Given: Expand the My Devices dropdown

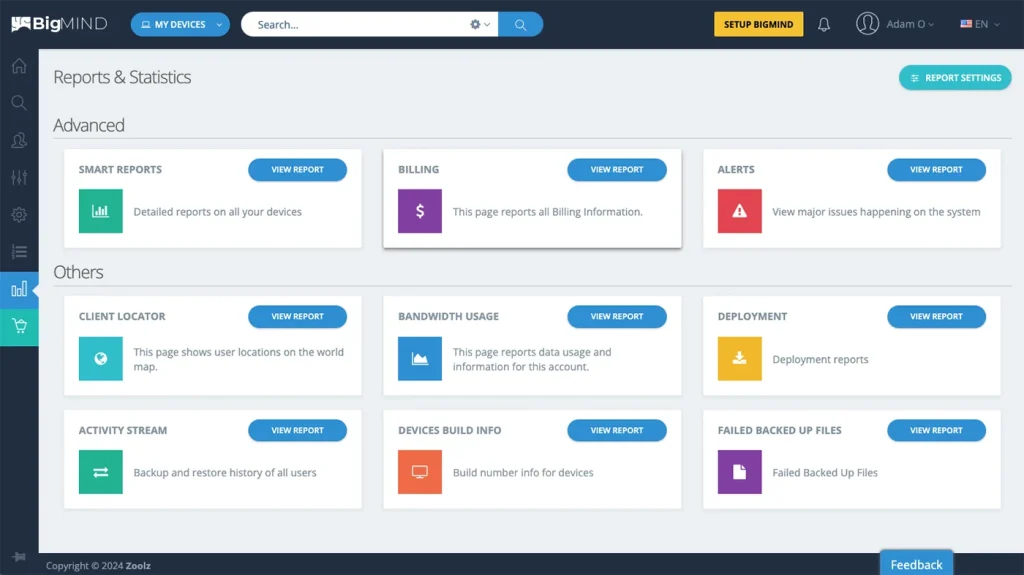Looking at the screenshot, I should point(180,24).
